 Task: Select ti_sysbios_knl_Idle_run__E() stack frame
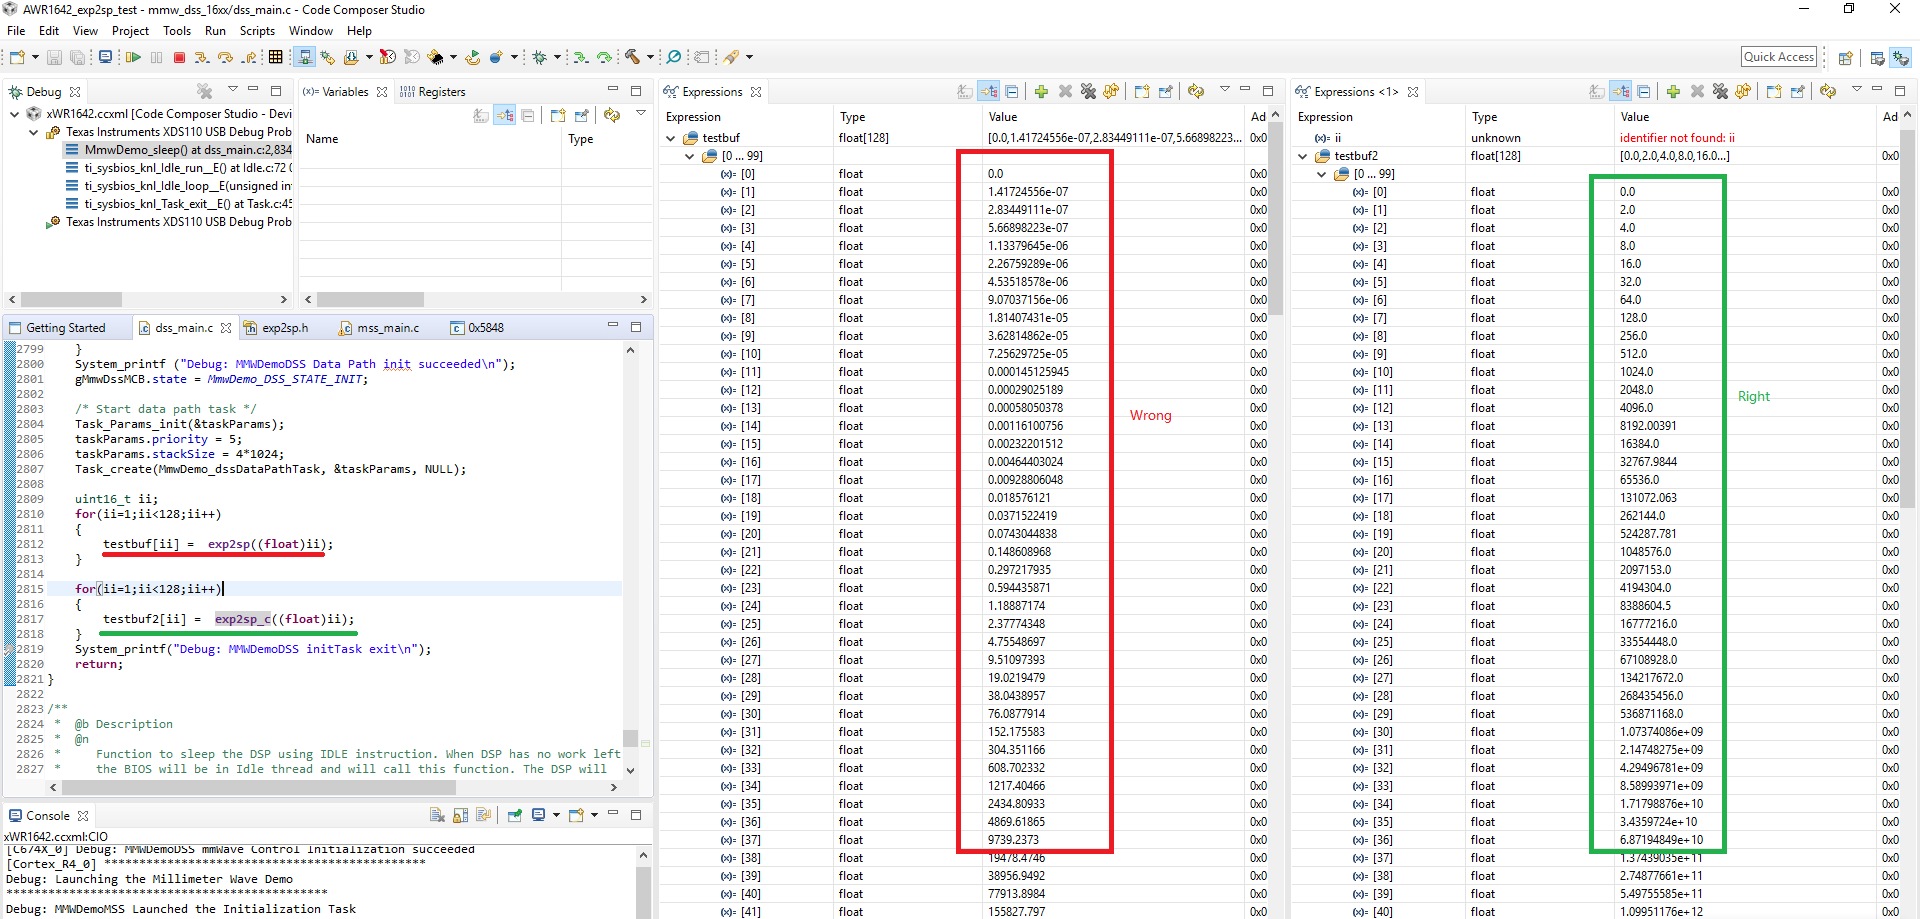tap(179, 168)
